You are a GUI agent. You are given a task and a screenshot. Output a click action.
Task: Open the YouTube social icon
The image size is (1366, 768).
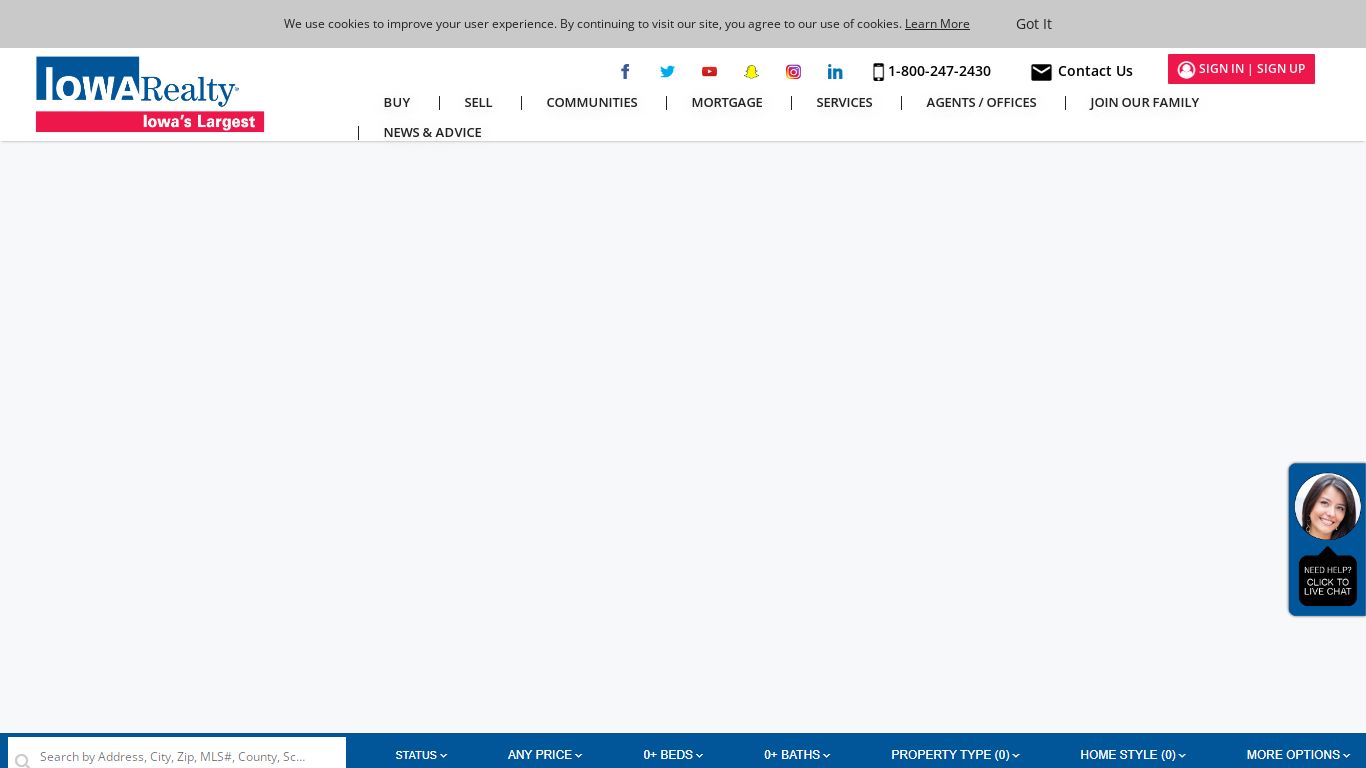pyautogui.click(x=709, y=71)
